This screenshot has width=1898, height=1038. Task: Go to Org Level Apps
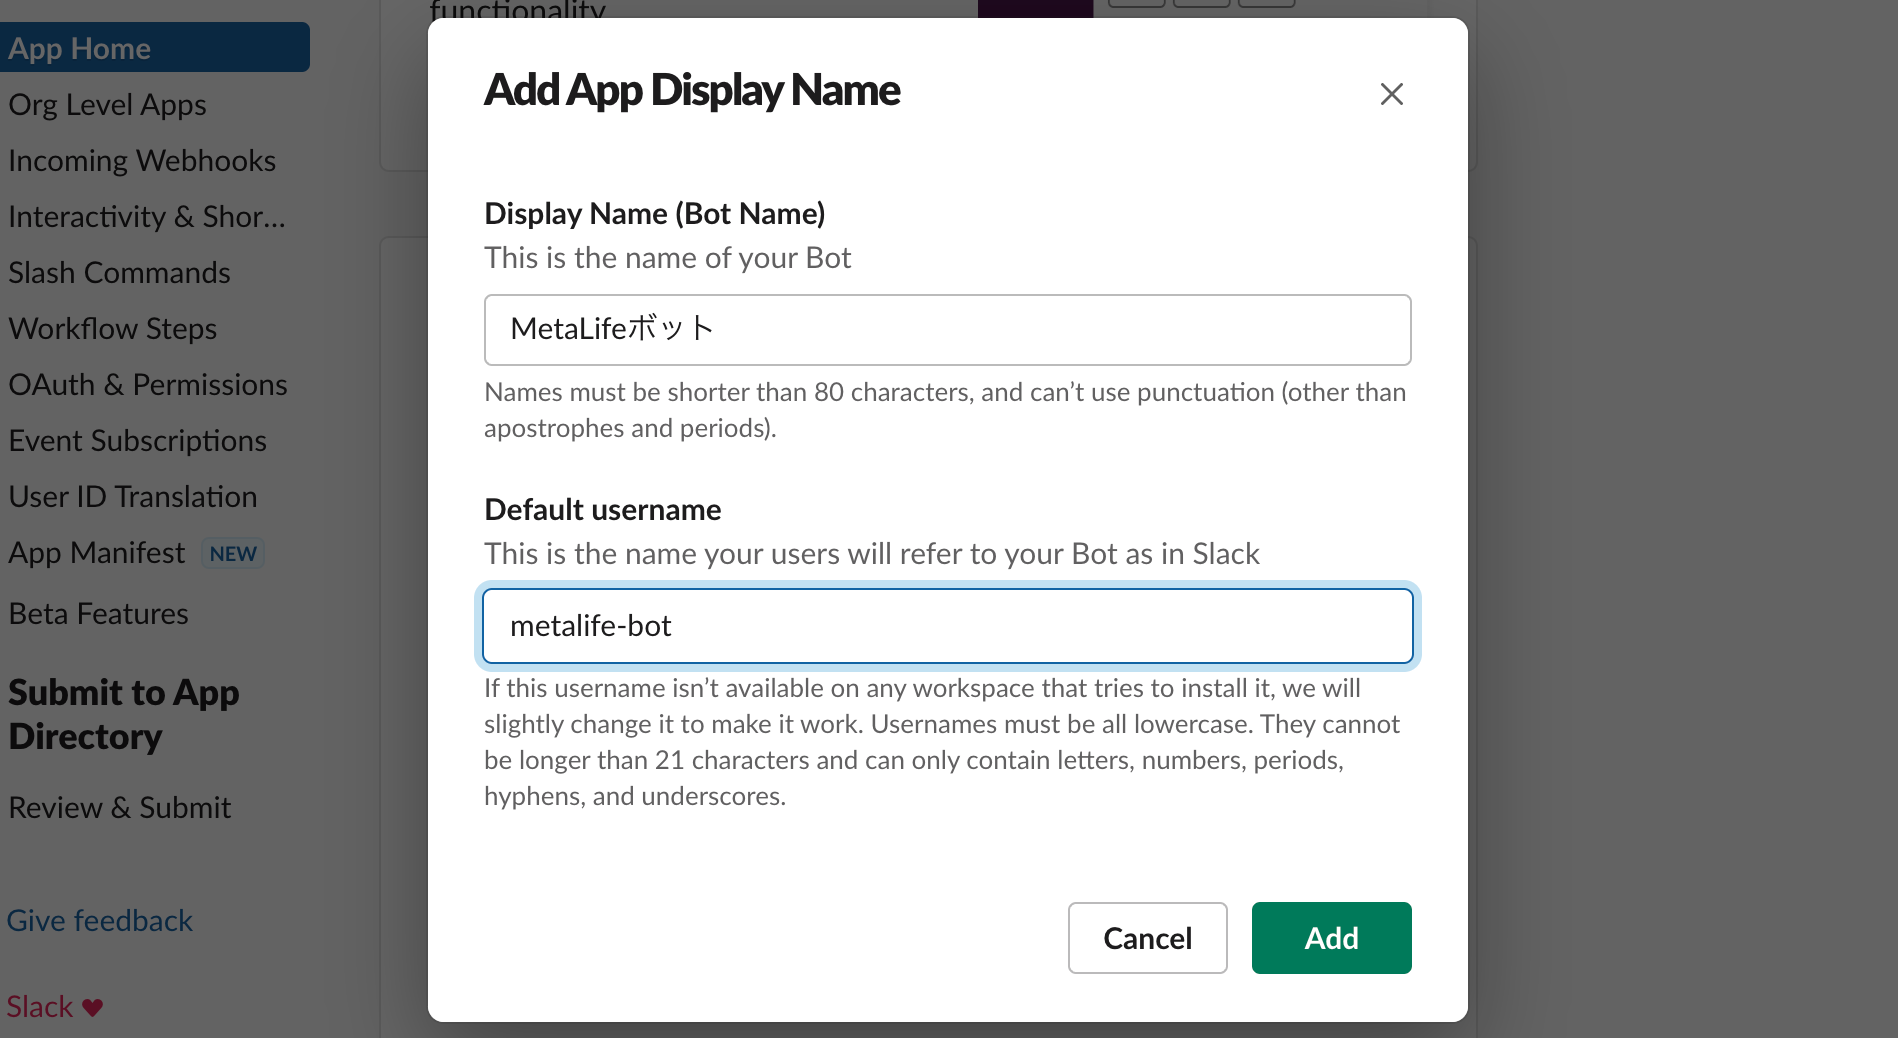tap(107, 105)
